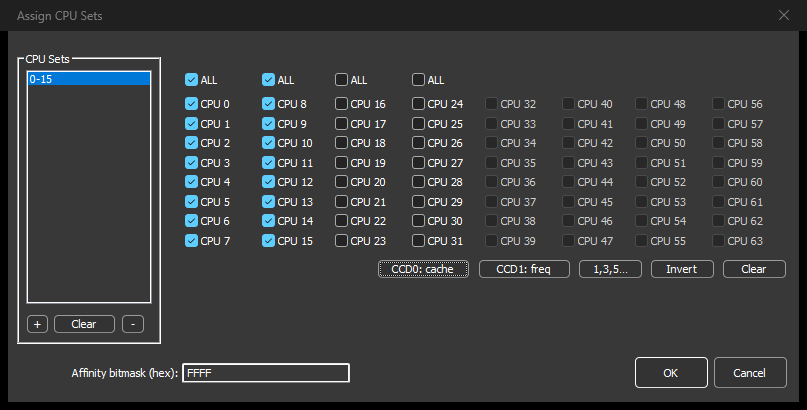
Task: Uncheck CPU 6 checkbox
Action: (191, 221)
